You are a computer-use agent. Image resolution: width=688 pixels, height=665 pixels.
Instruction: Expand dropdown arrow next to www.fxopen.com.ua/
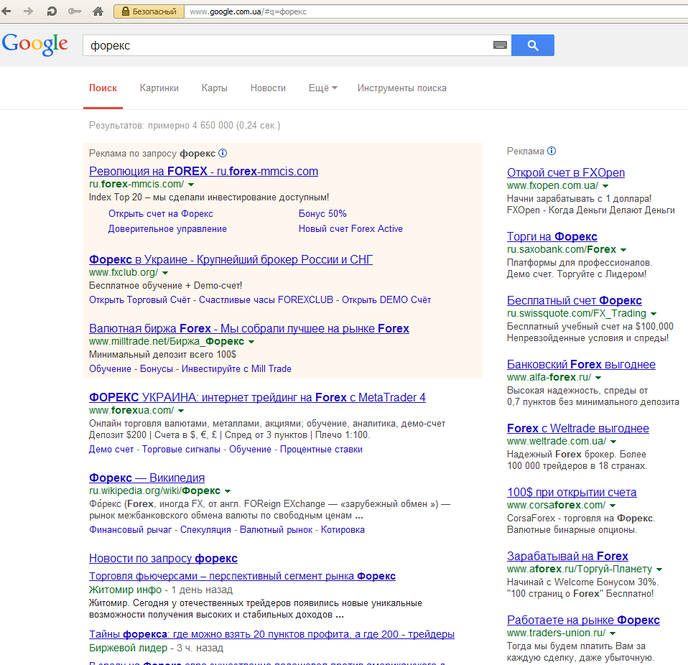tap(606, 186)
